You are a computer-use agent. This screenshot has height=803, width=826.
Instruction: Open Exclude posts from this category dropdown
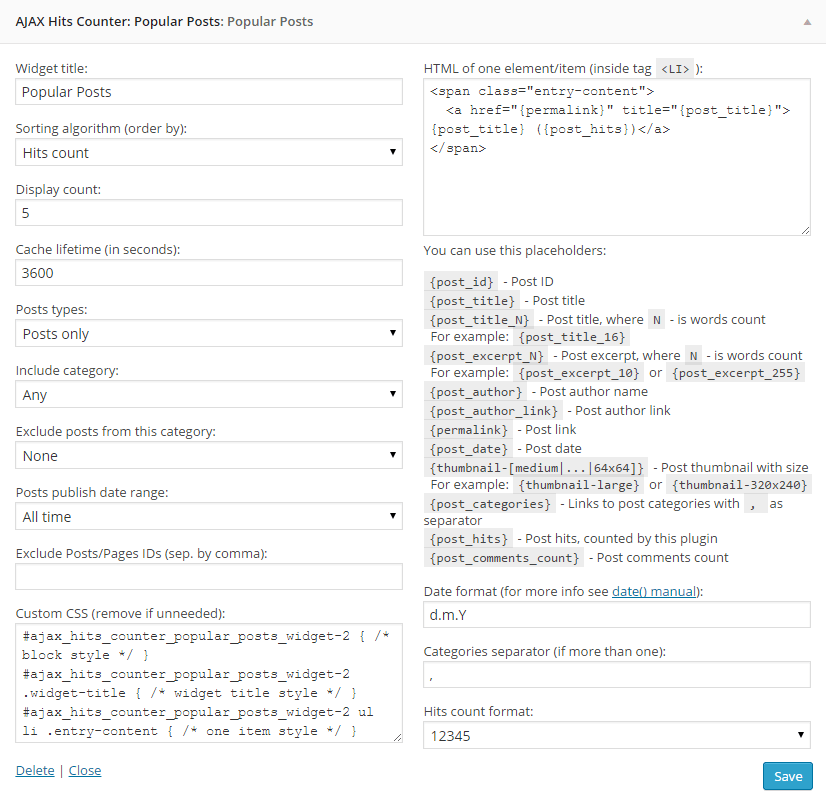coord(209,455)
